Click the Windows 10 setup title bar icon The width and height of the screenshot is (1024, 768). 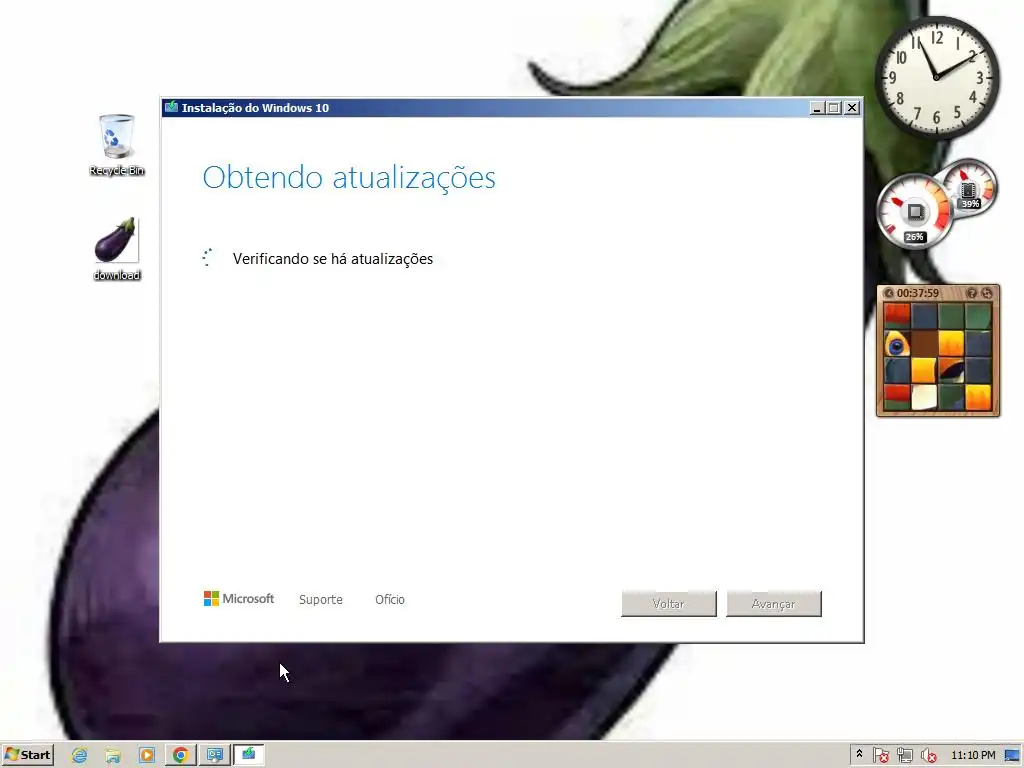171,107
